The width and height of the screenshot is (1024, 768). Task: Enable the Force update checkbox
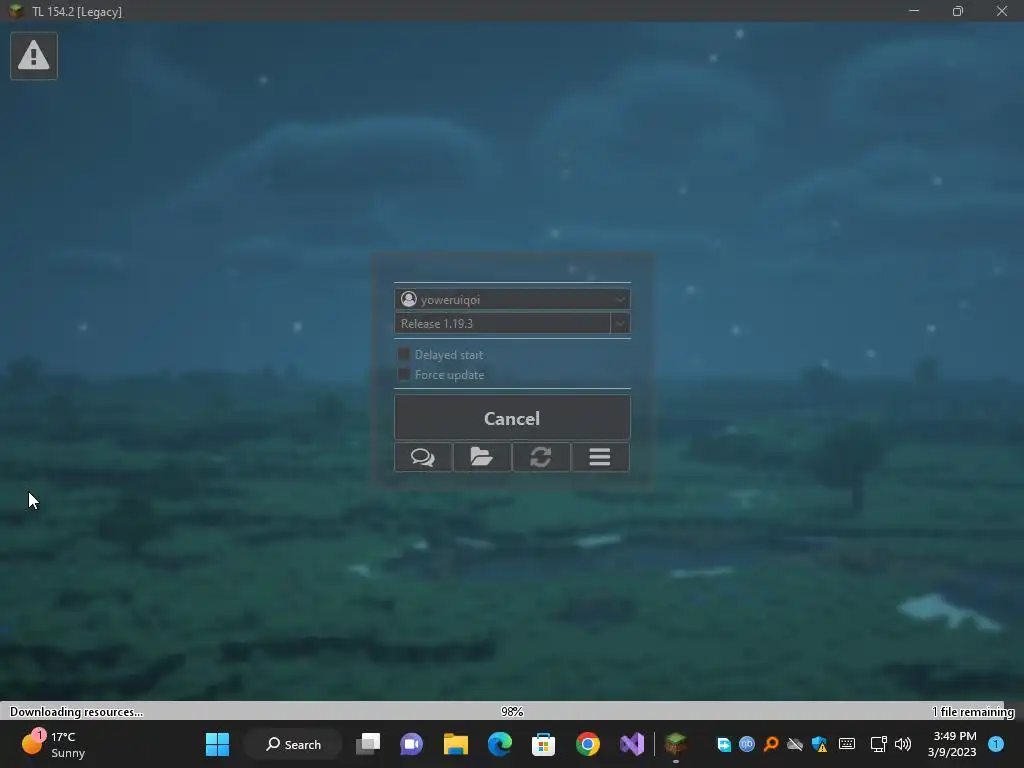click(x=404, y=375)
